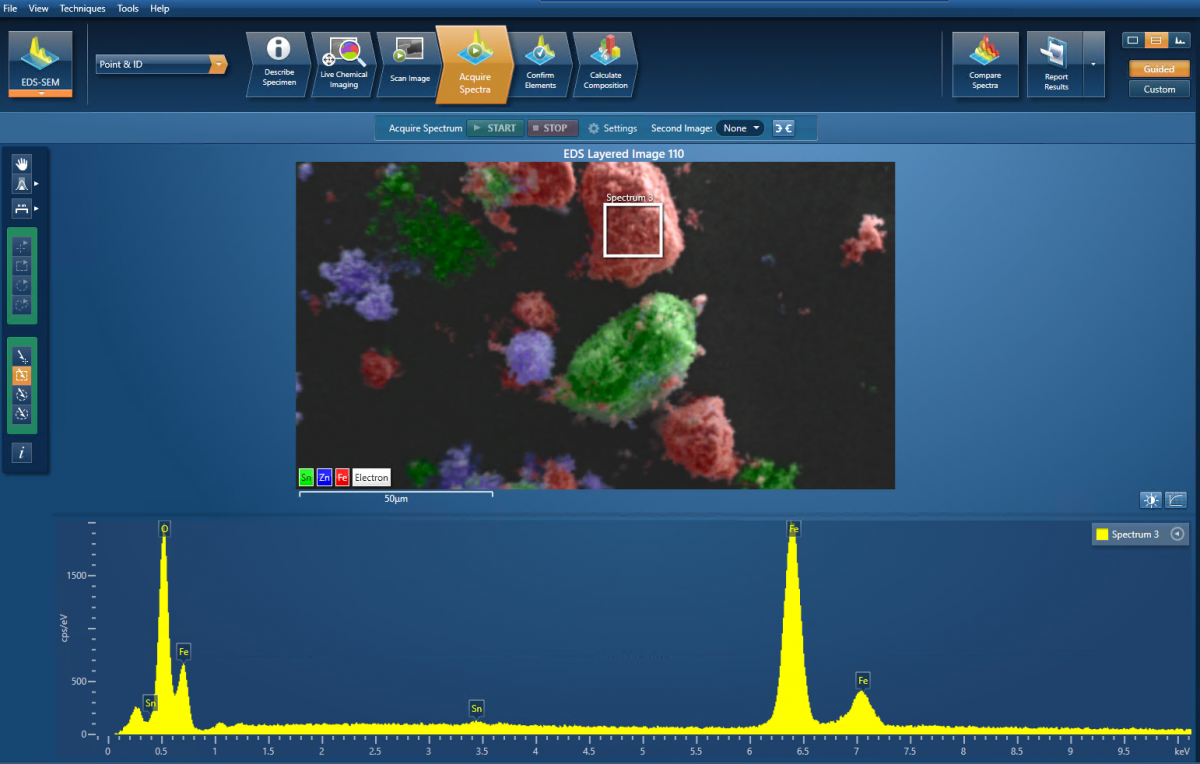Toggle the Zn element map overlay
The width and height of the screenshot is (1200, 764).
click(324, 477)
